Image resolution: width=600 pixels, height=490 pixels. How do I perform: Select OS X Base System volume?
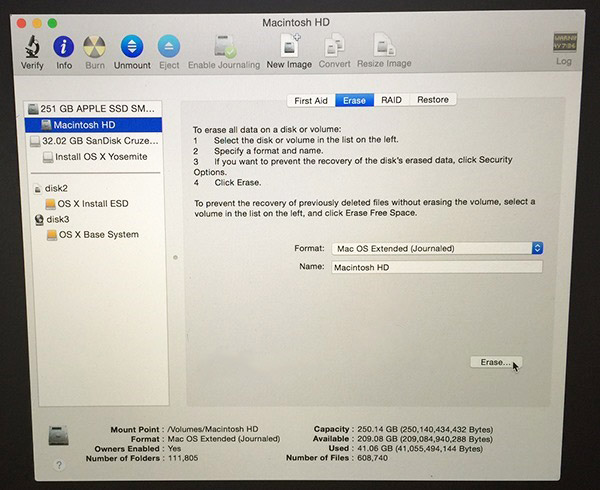(98, 235)
